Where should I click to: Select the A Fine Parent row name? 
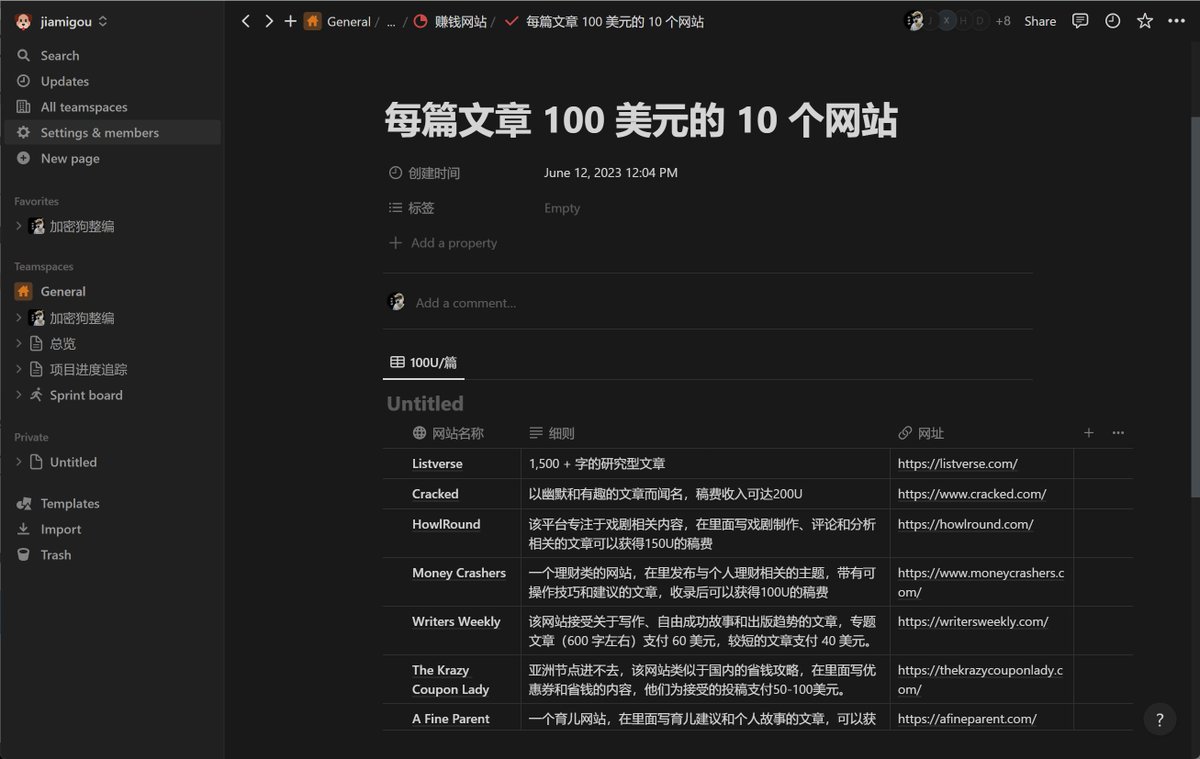(451, 719)
